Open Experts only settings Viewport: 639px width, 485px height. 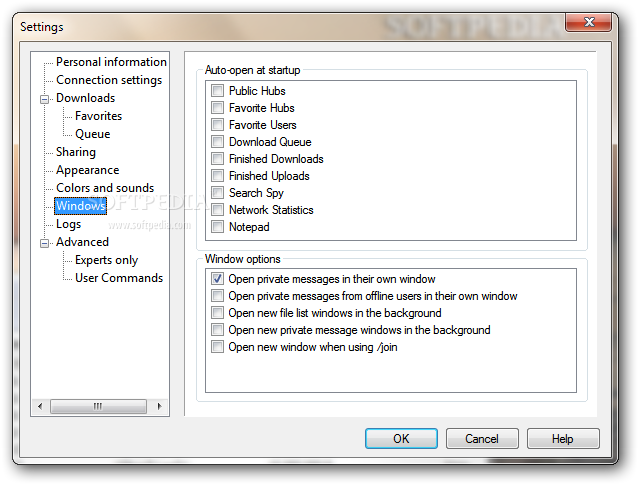pyautogui.click(x=106, y=260)
